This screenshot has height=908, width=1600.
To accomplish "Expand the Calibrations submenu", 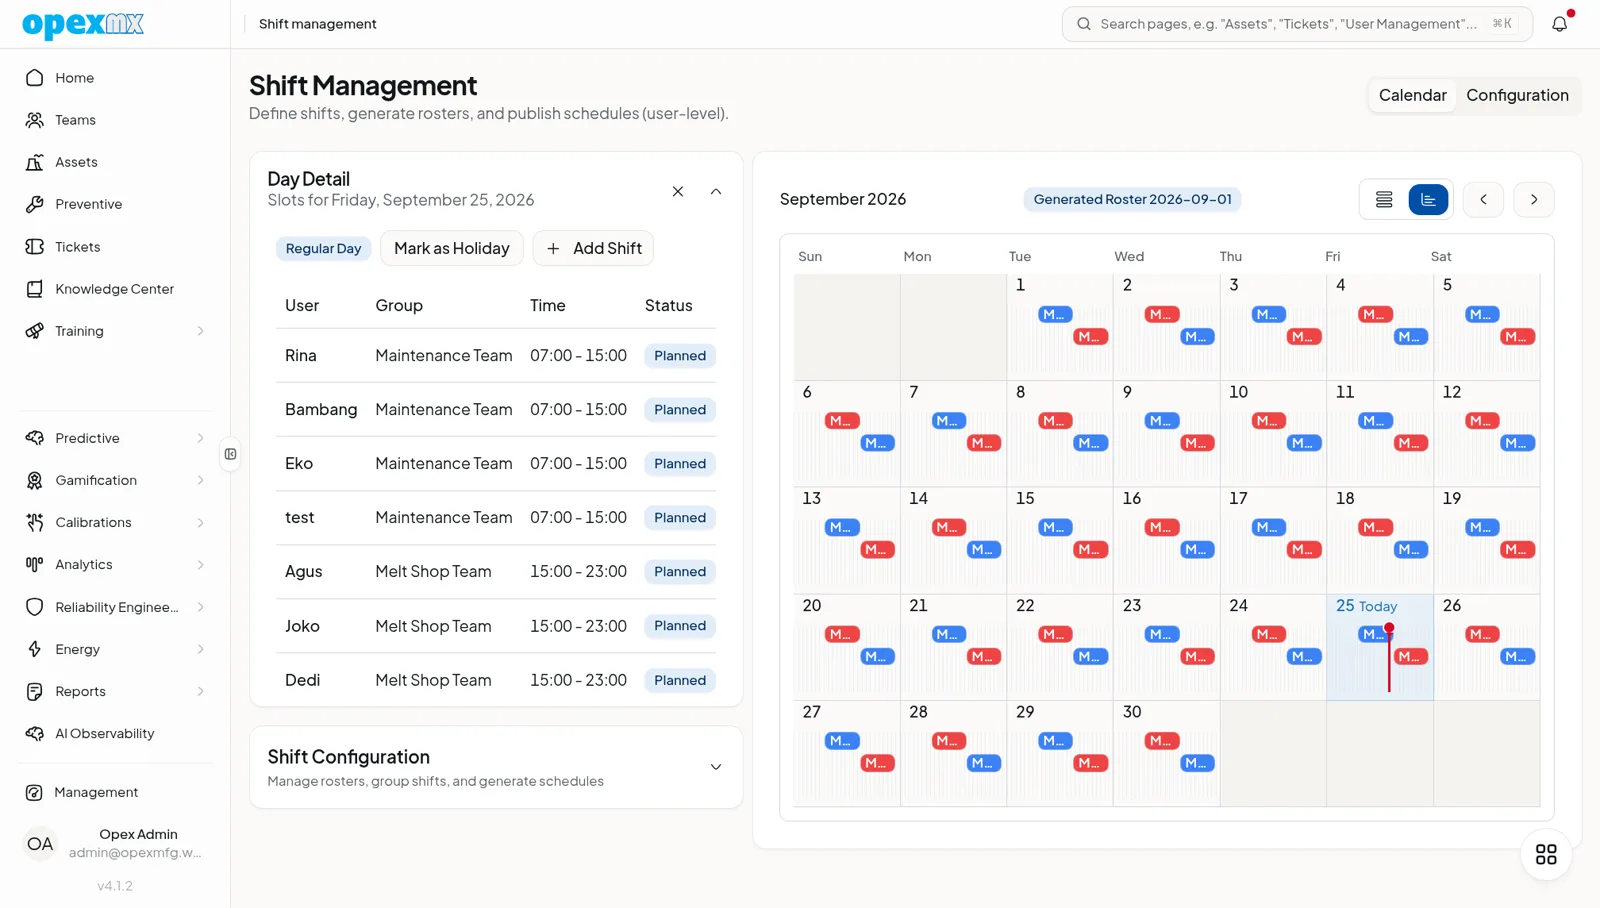I will 200,522.
